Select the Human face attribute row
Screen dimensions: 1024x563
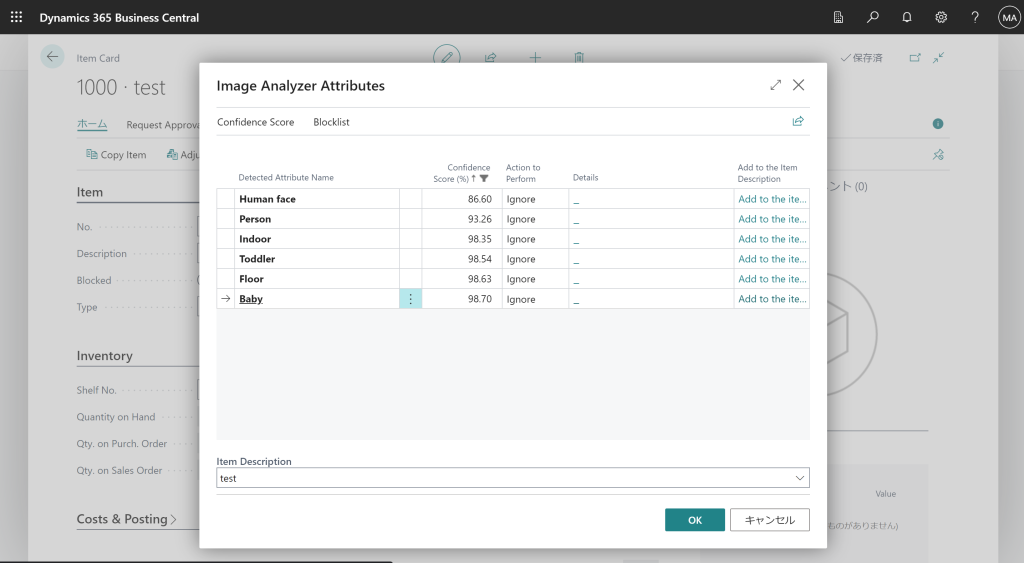tap(513, 199)
